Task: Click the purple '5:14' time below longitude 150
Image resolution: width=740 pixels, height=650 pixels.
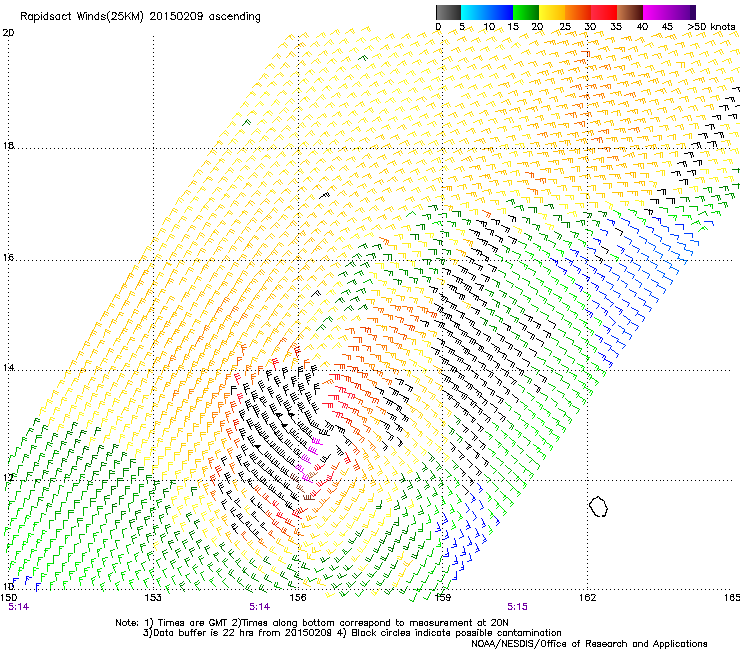Action: tap(18, 607)
